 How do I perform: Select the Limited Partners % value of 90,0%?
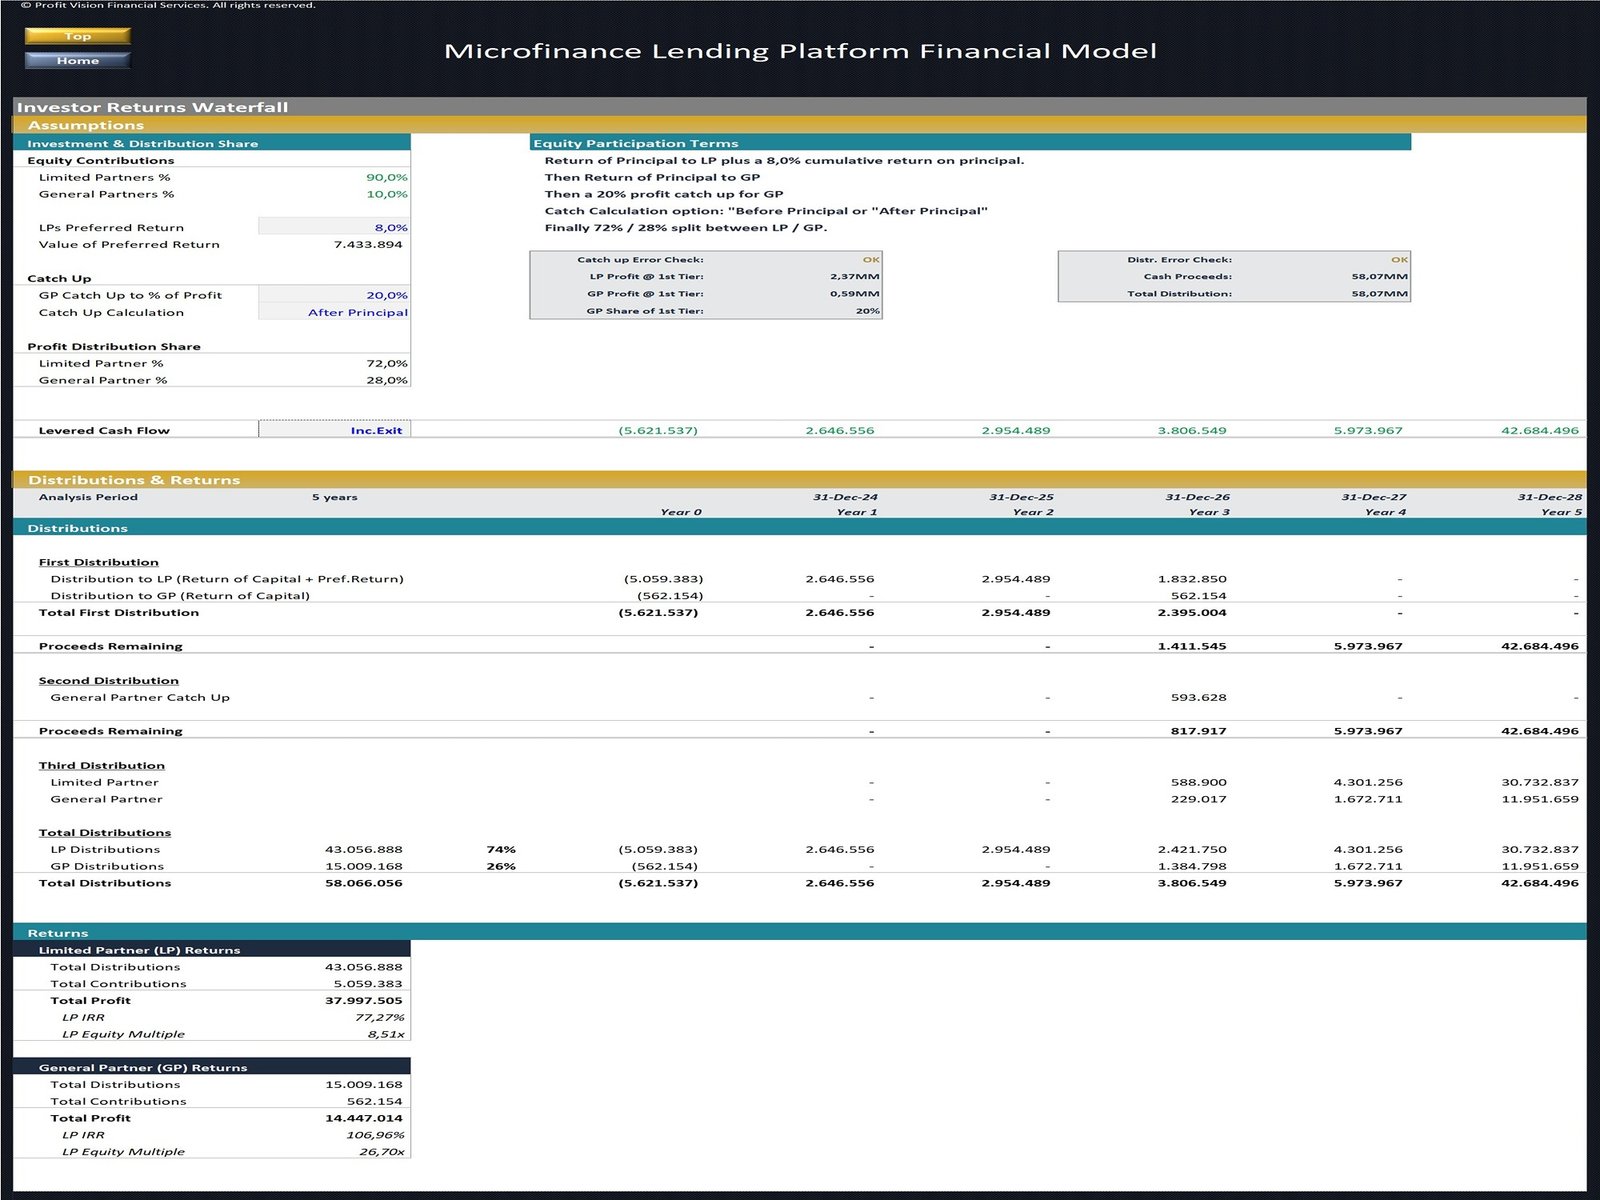click(388, 176)
